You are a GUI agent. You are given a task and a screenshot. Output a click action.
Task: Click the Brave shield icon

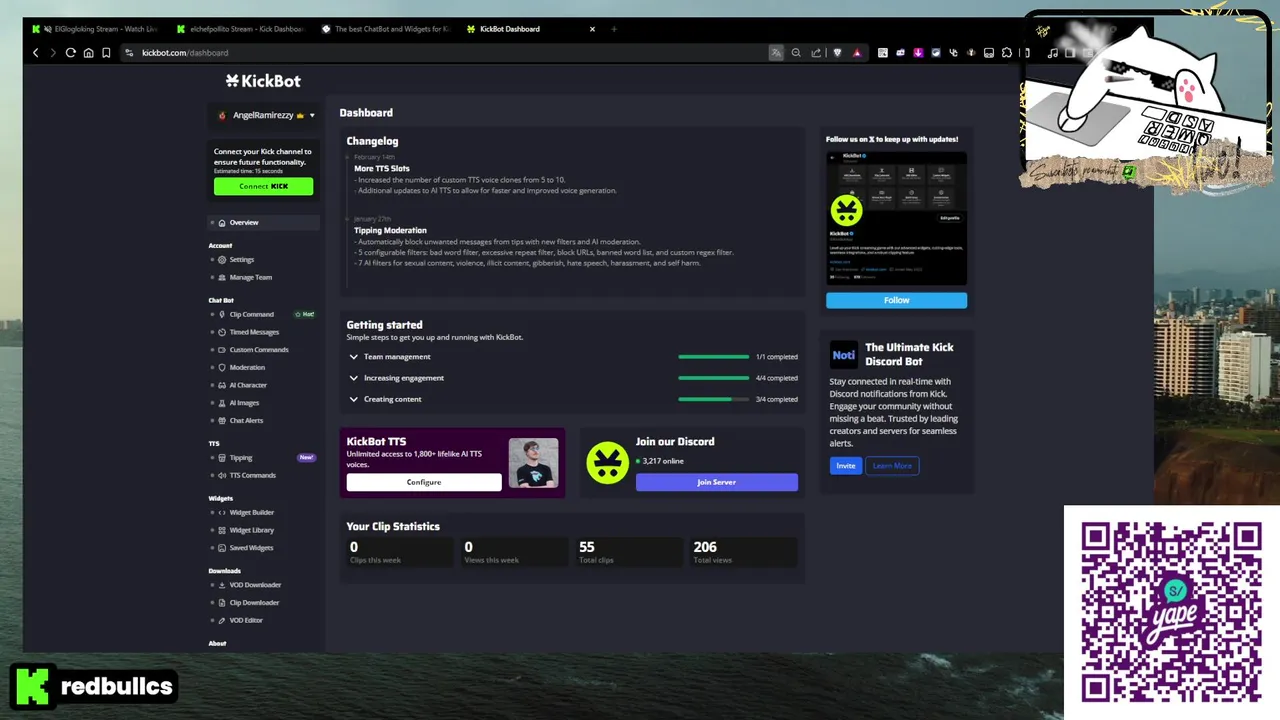(837, 53)
